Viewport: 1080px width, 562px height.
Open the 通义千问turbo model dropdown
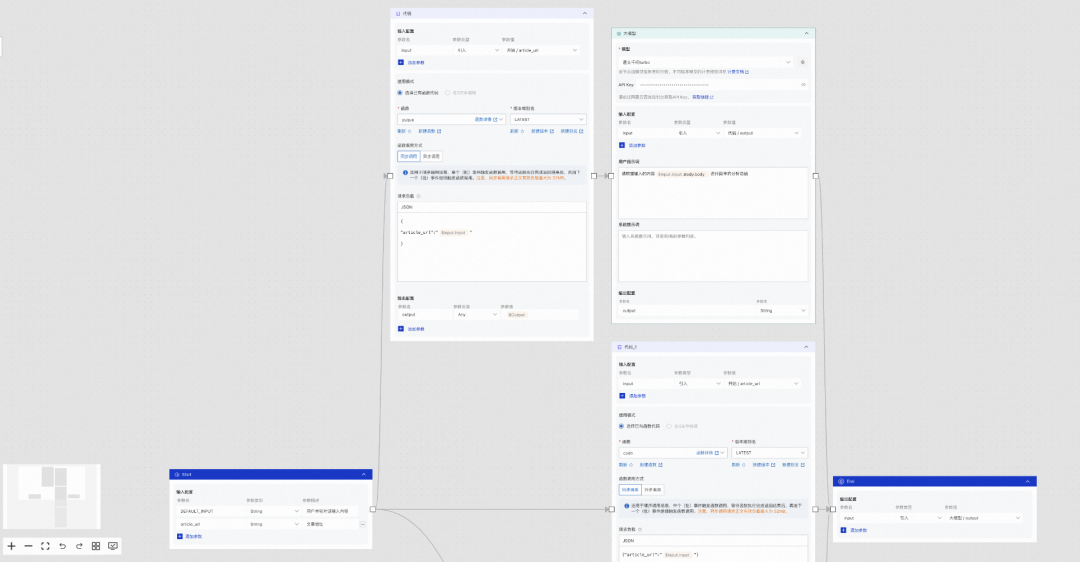[x=705, y=62]
